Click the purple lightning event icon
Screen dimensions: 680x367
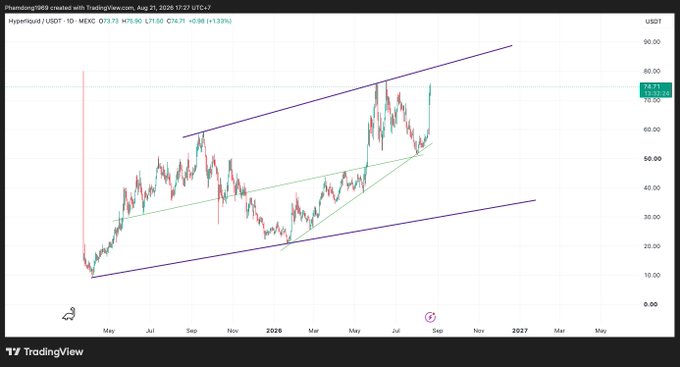(x=430, y=317)
